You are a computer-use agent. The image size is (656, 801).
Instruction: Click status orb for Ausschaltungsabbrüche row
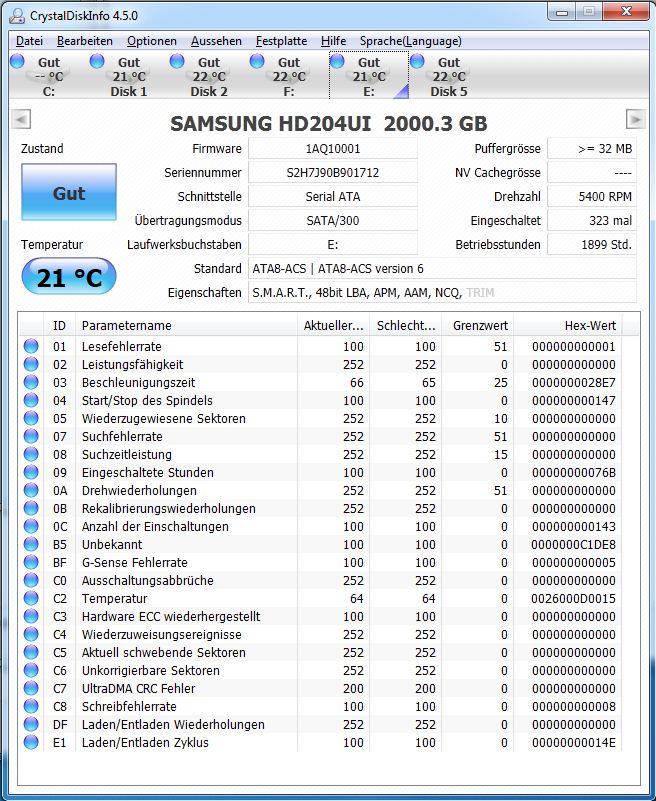(x=31, y=580)
